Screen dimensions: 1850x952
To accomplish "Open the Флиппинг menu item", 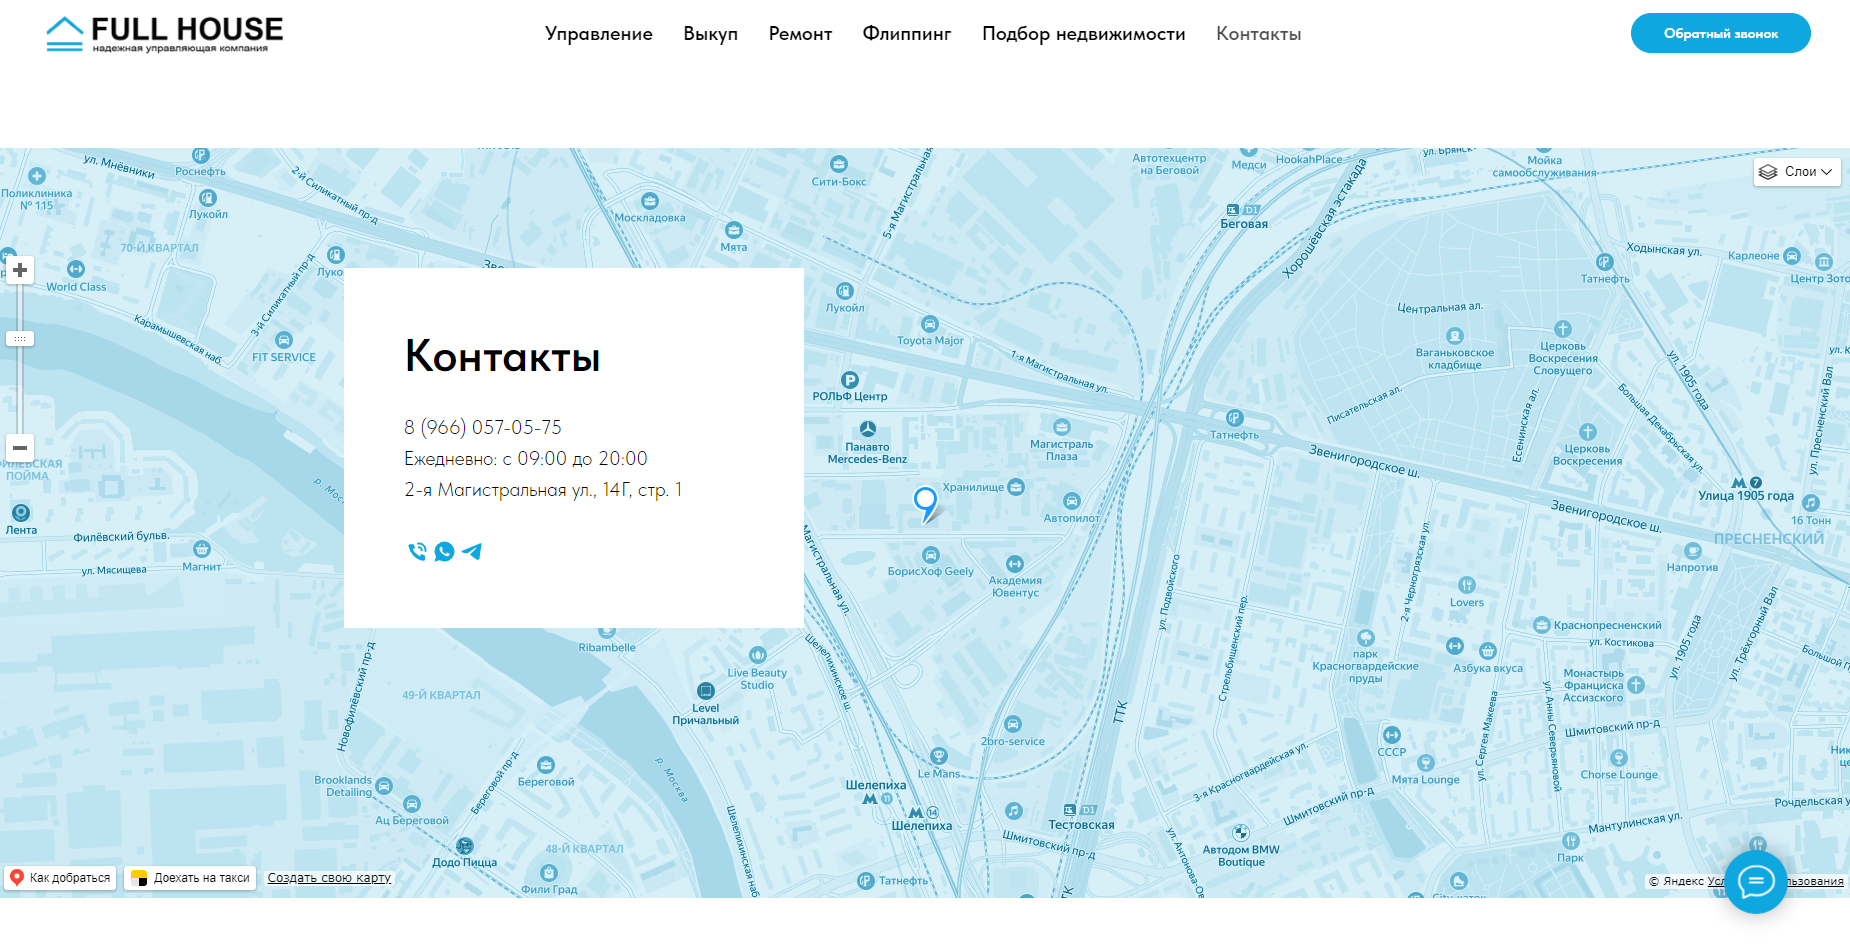I will click(x=906, y=33).
